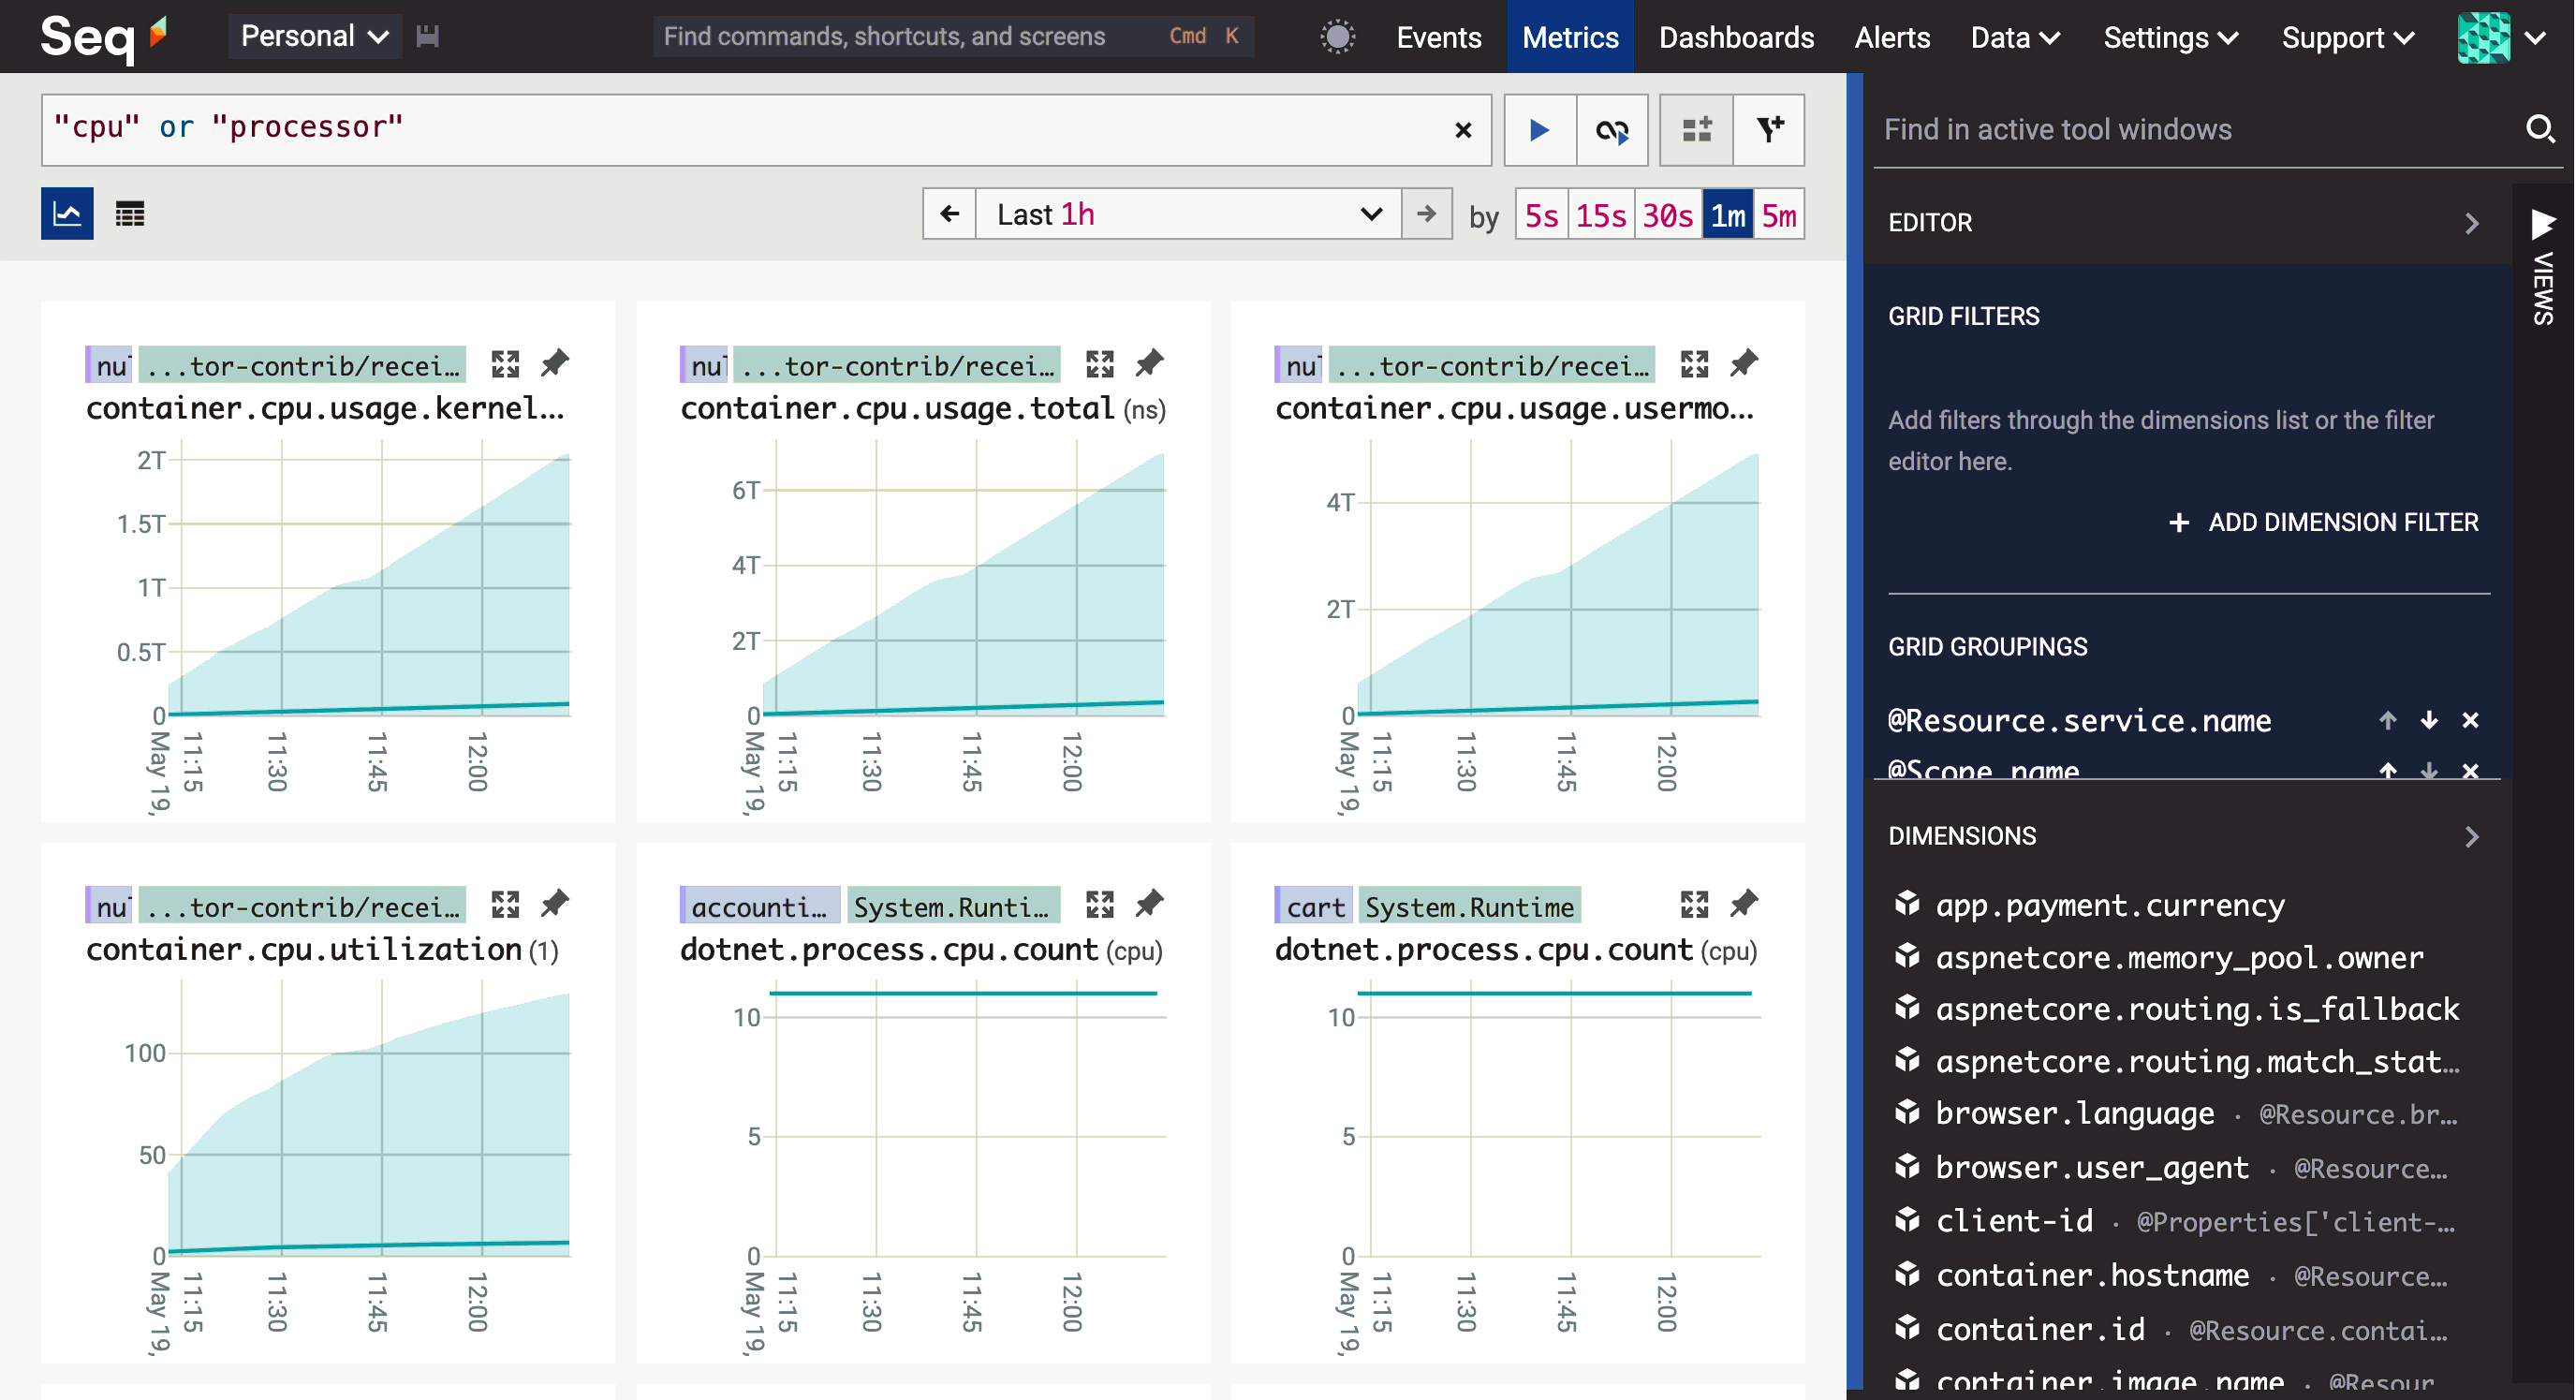Viewport: 2576px width, 1400px height.
Task: Go to the Events page
Action: [1438, 37]
